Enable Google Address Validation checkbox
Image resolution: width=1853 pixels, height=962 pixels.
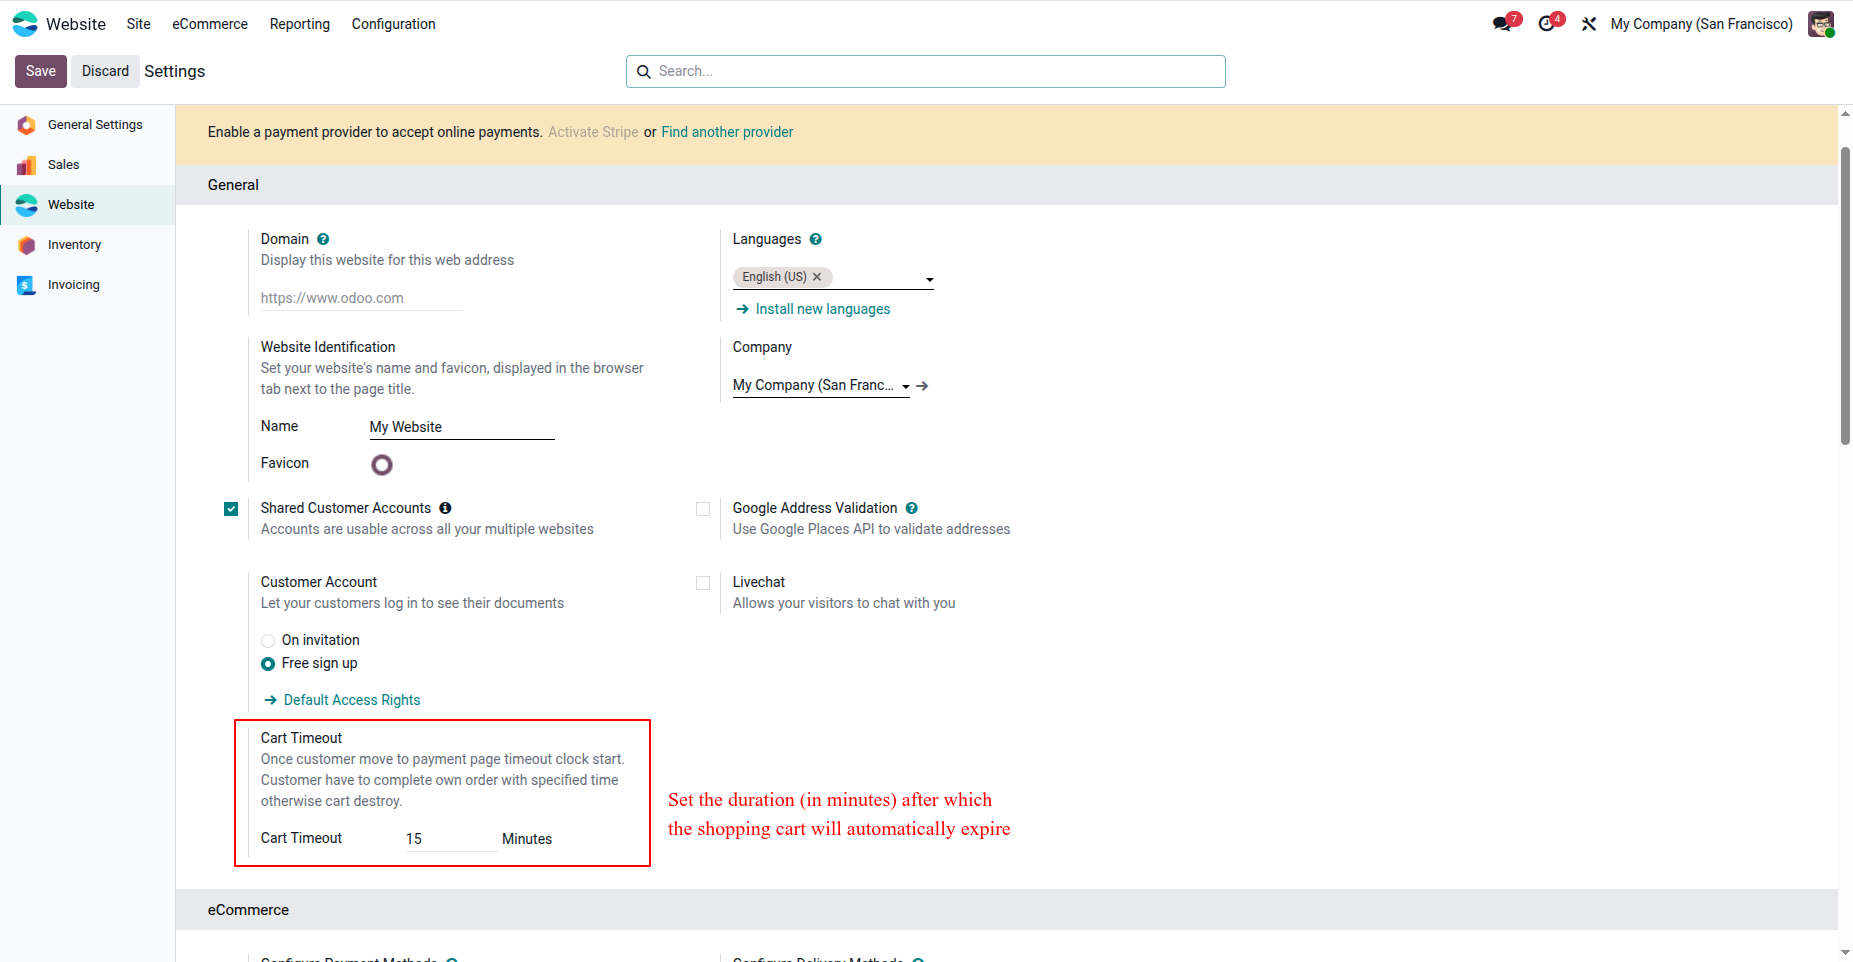point(703,509)
